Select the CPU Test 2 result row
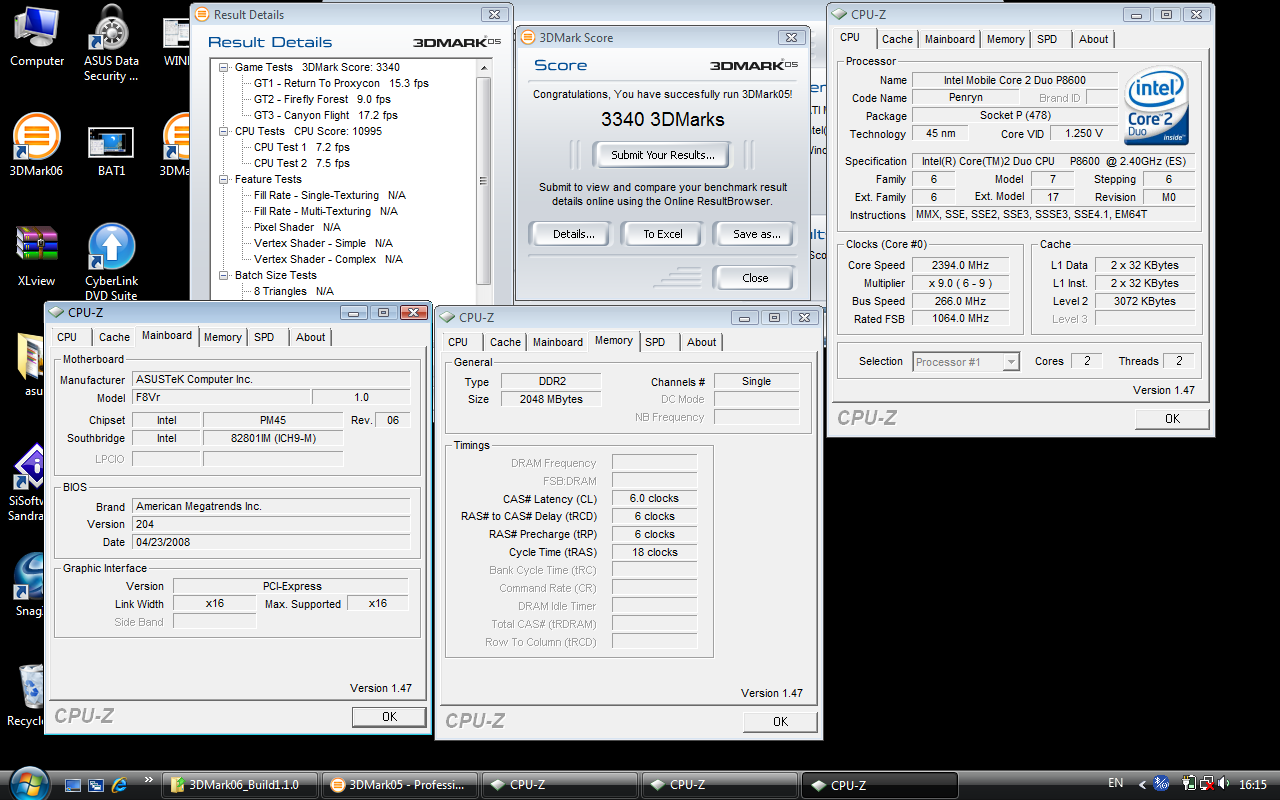1280x800 pixels. coord(302,163)
